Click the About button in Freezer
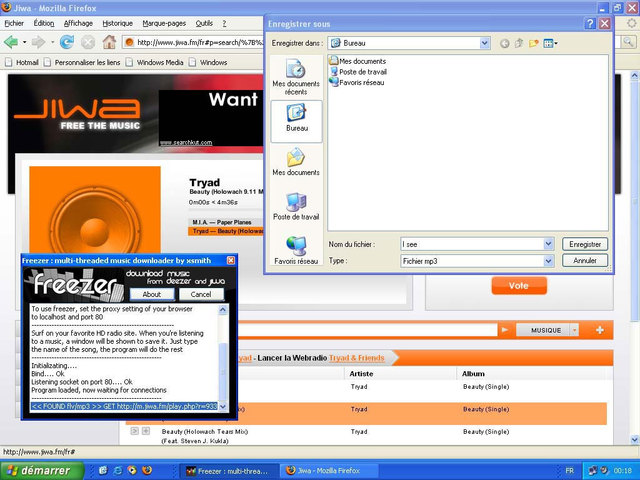640x480 pixels. [x=152, y=294]
